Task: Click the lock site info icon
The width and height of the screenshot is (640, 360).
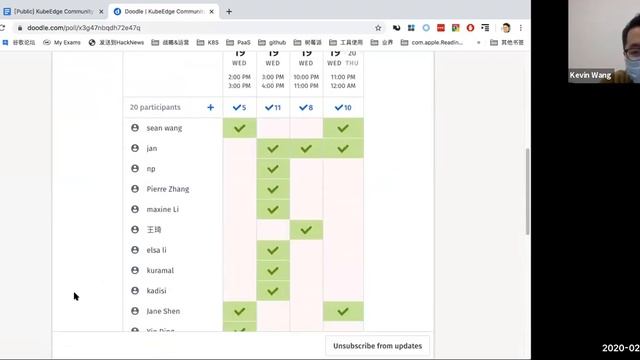Action: click(x=20, y=28)
